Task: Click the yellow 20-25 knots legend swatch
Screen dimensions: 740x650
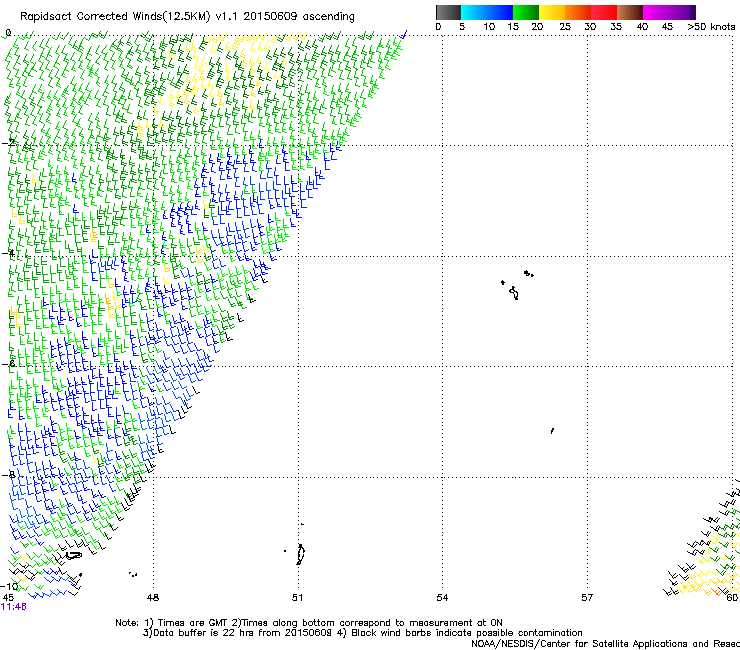Action: pos(552,12)
